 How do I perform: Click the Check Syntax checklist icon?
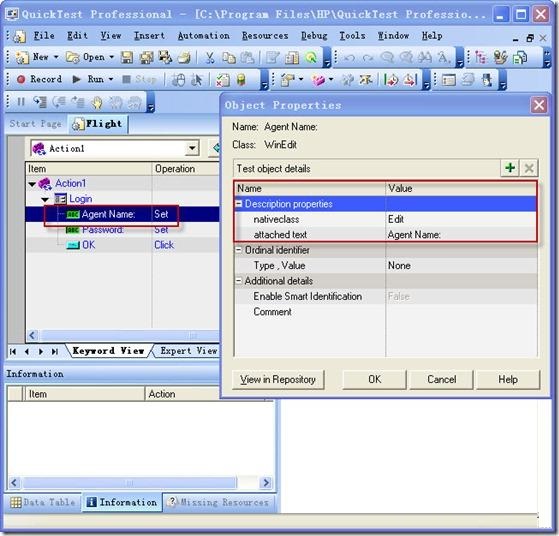pos(223,80)
